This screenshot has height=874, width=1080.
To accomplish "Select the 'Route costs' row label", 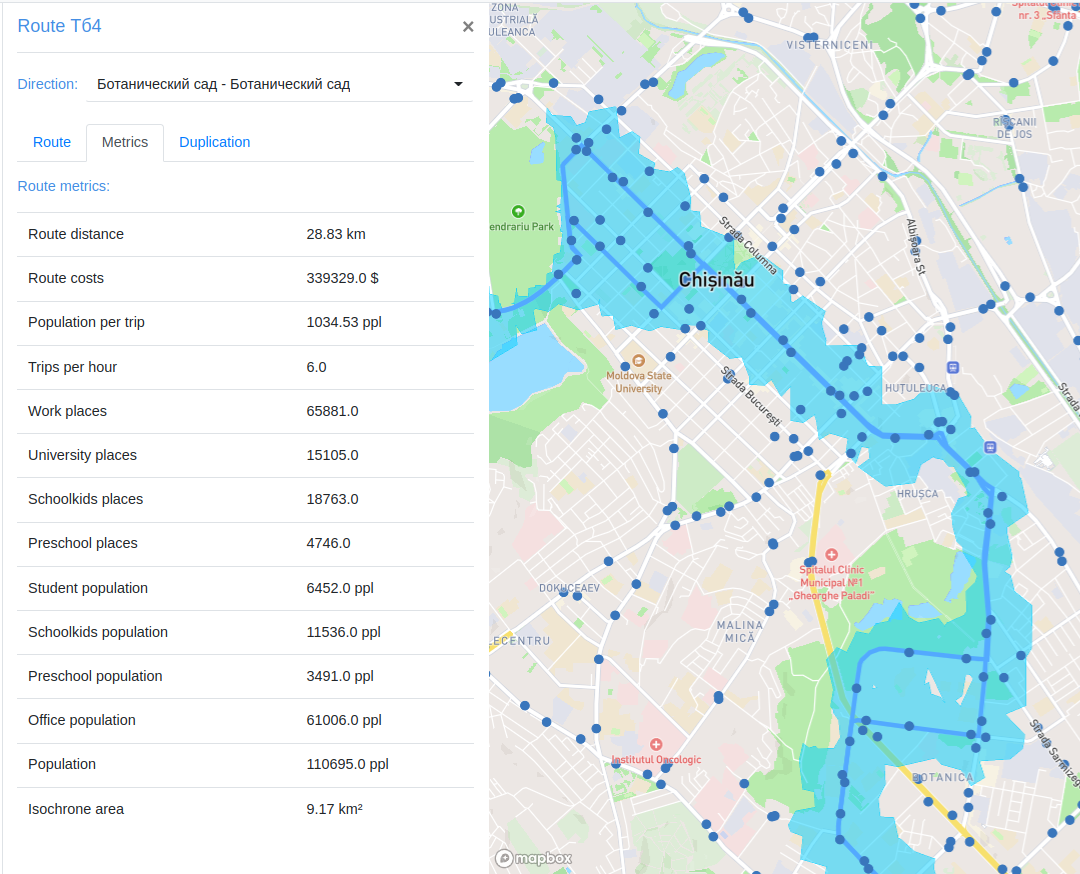I will (66, 278).
